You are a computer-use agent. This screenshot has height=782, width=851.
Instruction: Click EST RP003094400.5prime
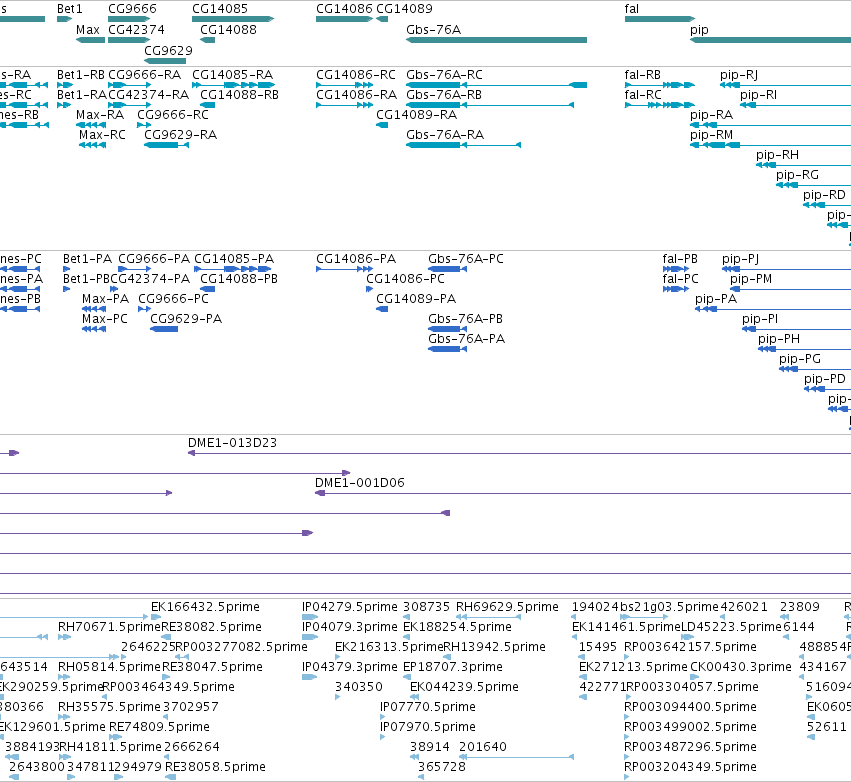pyautogui.click(x=627, y=717)
